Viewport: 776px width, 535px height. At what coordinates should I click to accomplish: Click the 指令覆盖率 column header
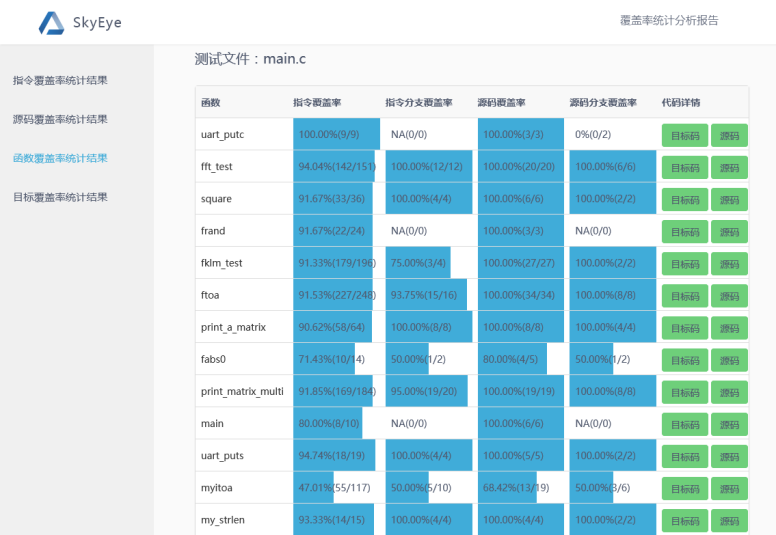click(x=317, y=102)
